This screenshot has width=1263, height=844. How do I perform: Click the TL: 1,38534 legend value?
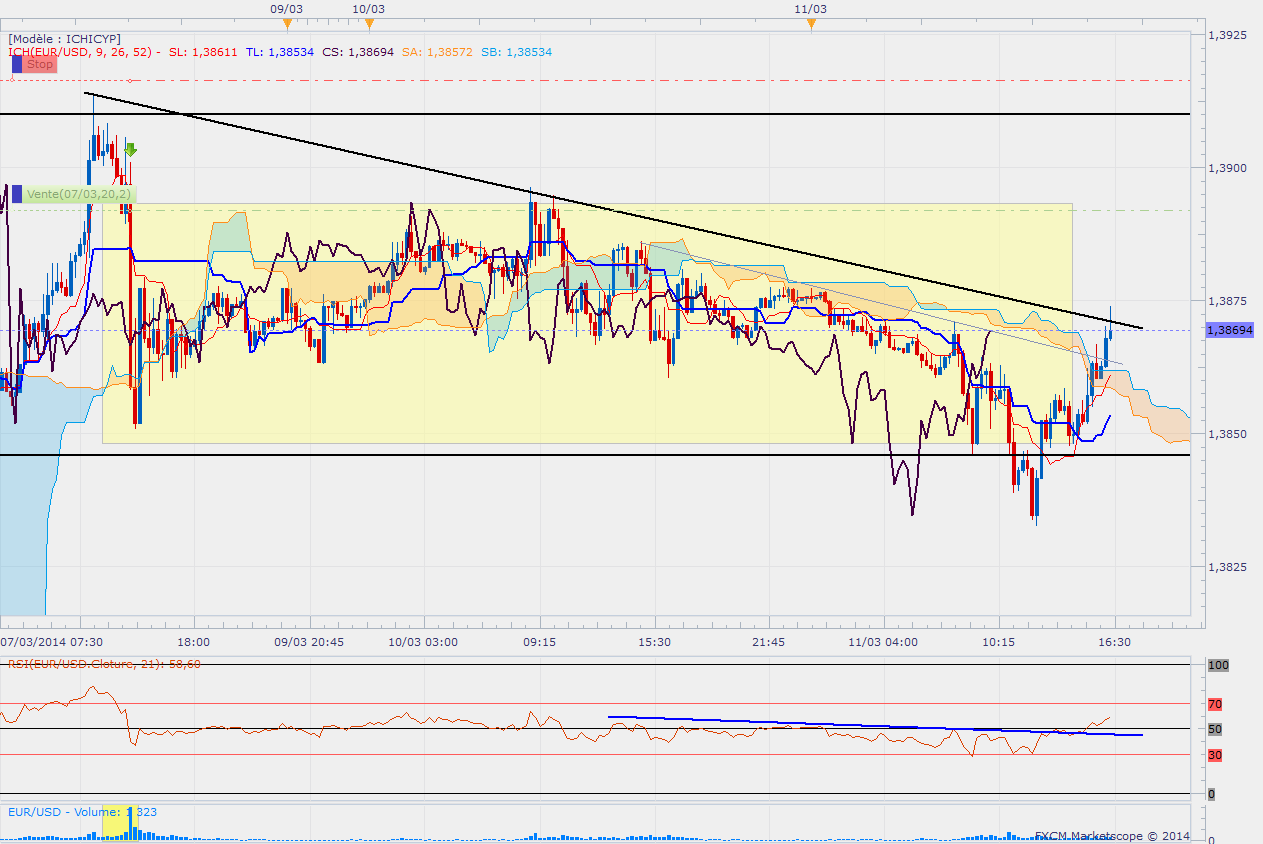279,52
